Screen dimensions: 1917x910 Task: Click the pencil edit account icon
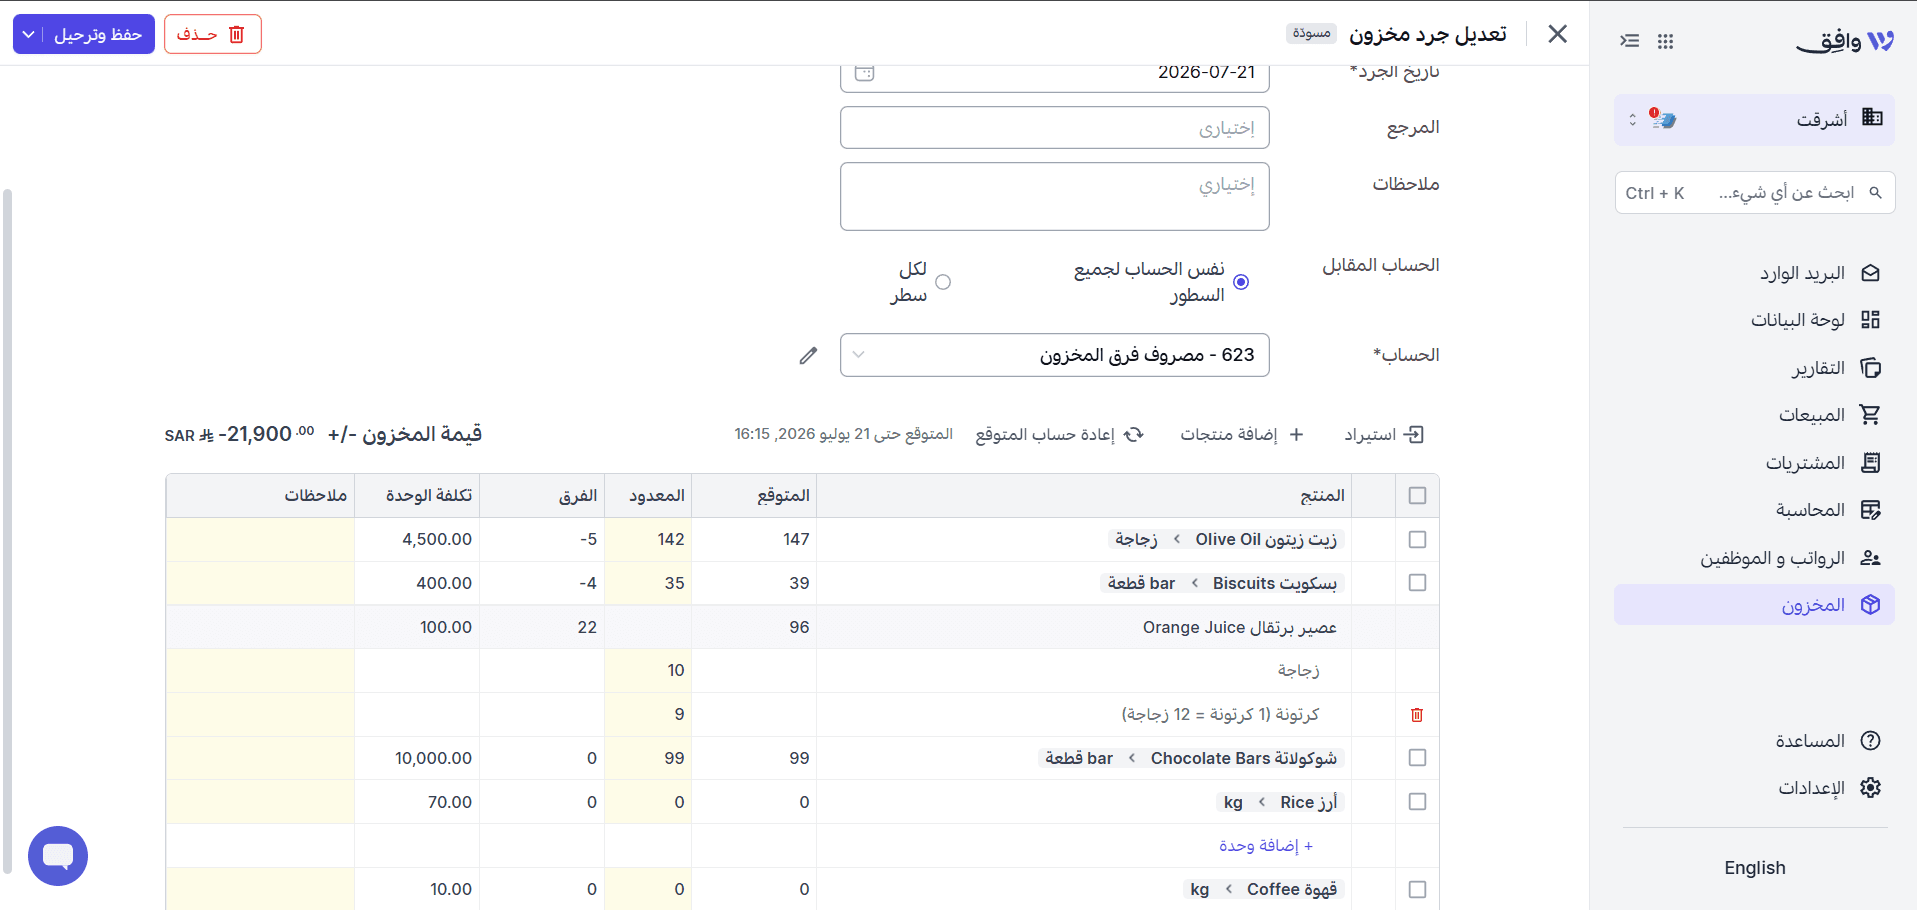tap(808, 356)
